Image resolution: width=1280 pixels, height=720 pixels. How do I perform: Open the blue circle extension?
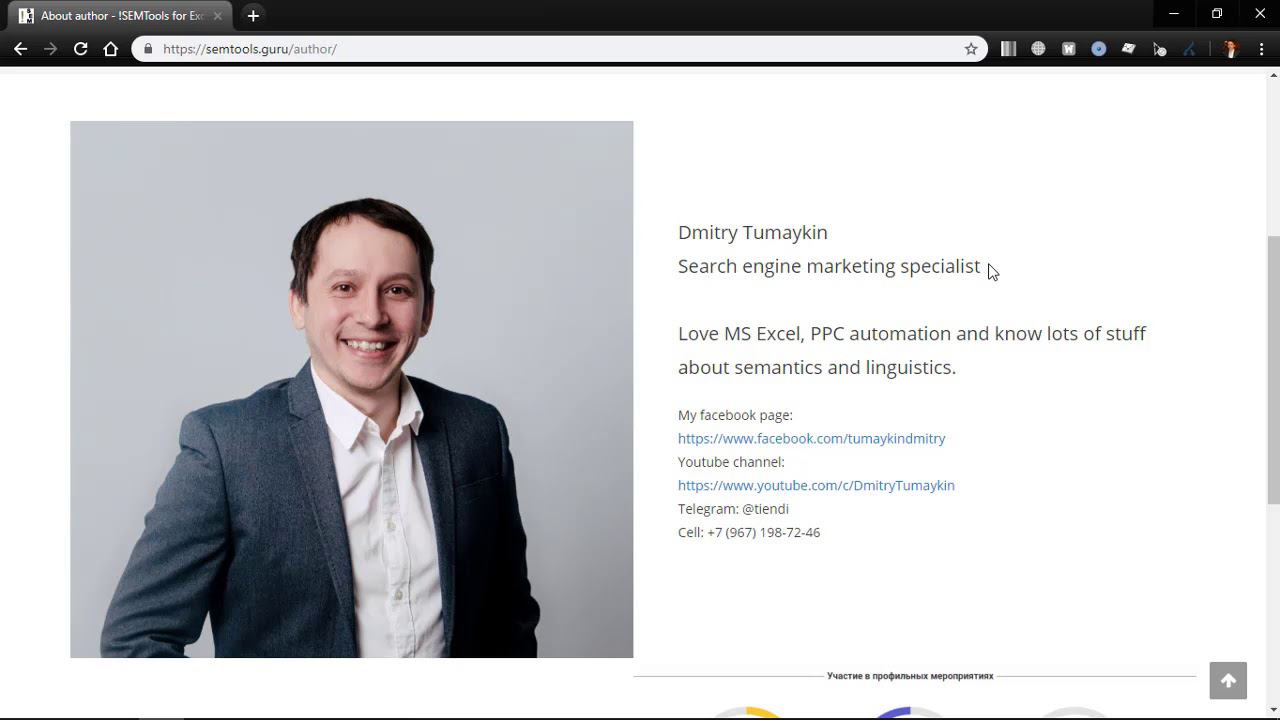[x=1099, y=48]
